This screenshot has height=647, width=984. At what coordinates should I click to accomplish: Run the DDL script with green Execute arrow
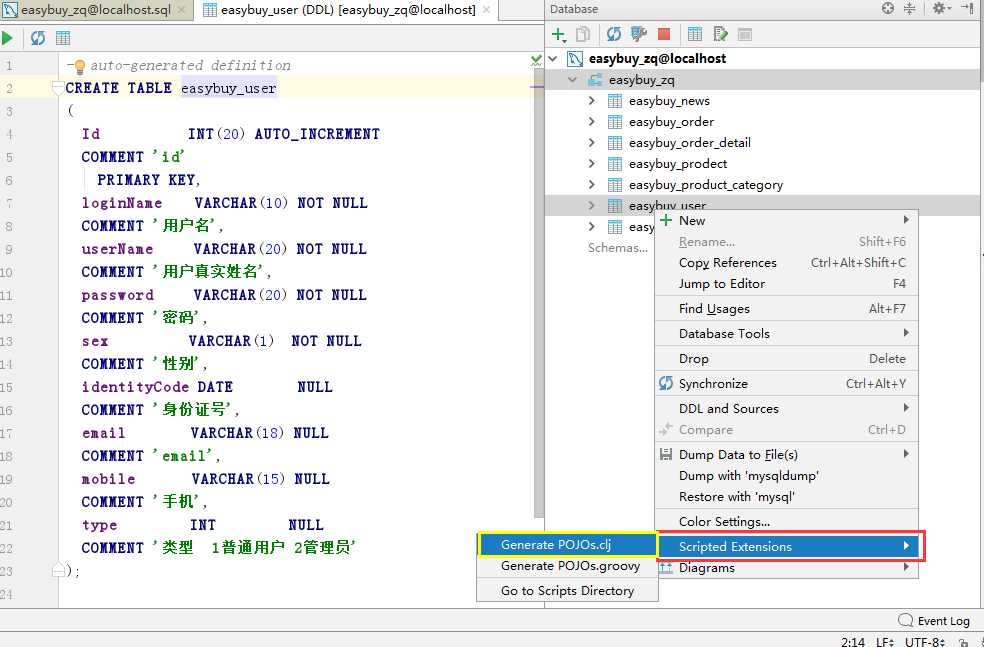[x=8, y=38]
